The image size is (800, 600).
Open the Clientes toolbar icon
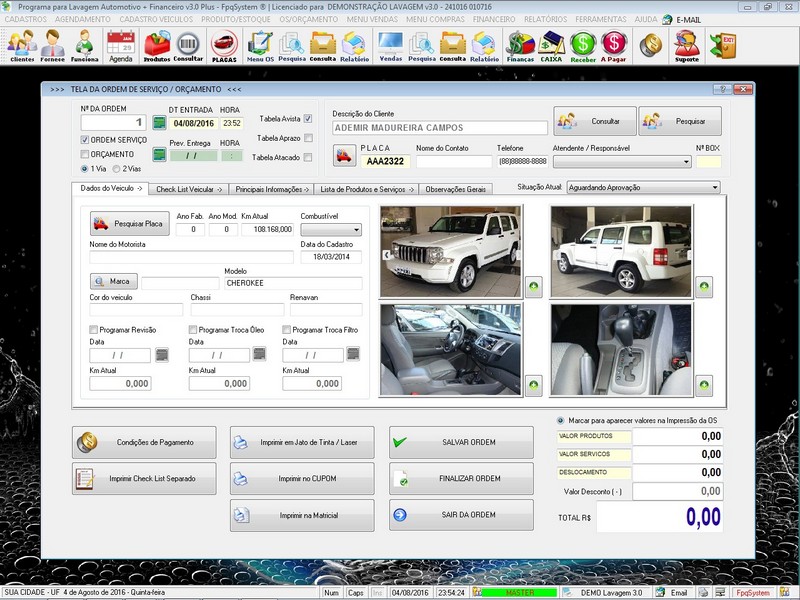tap(21, 45)
